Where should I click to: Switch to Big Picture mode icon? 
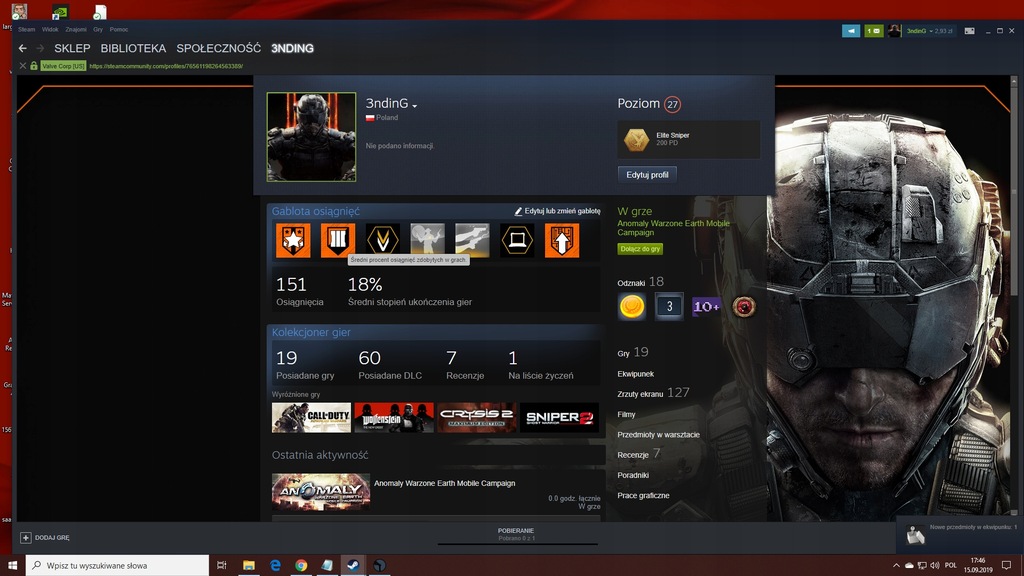[970, 31]
